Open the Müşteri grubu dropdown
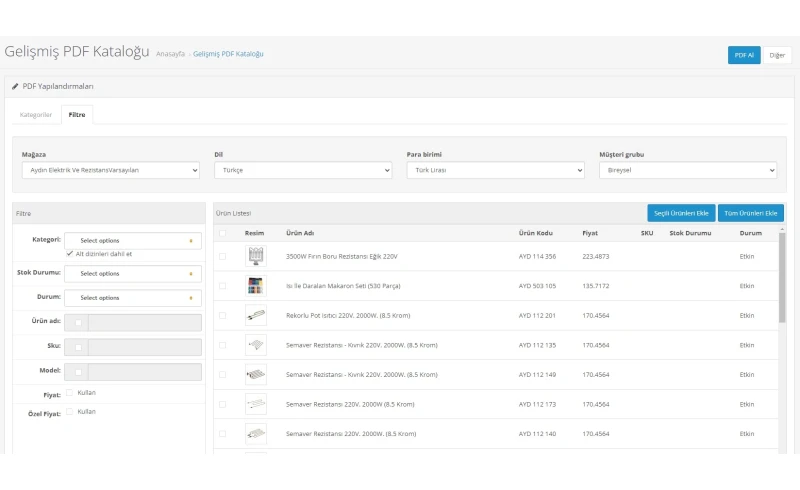 [687, 171]
